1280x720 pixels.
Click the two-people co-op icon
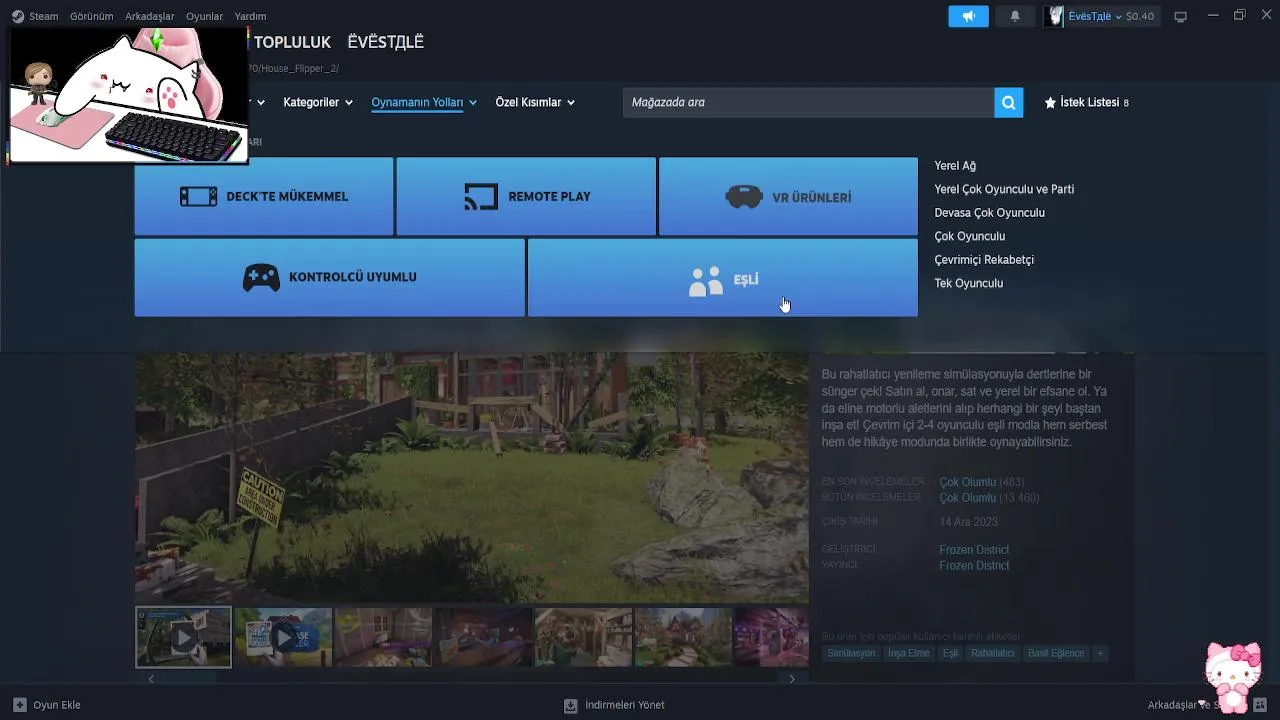[x=706, y=281]
